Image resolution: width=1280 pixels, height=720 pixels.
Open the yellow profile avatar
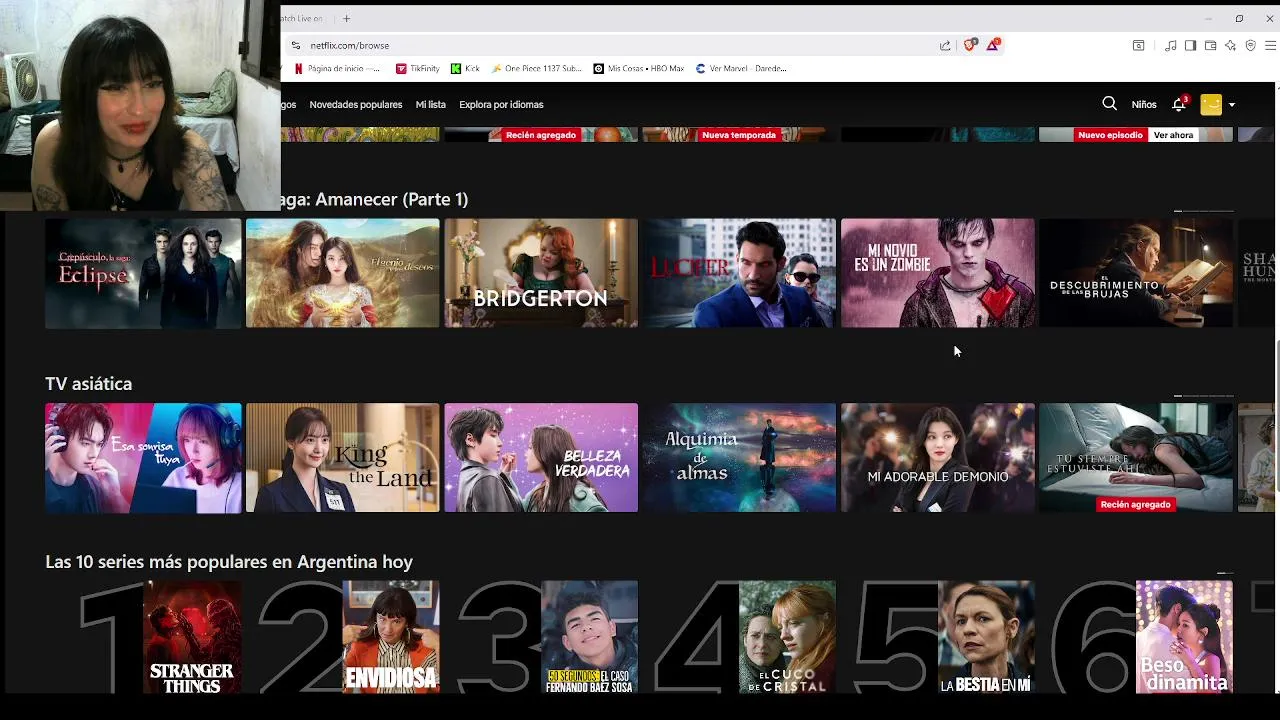(1211, 104)
